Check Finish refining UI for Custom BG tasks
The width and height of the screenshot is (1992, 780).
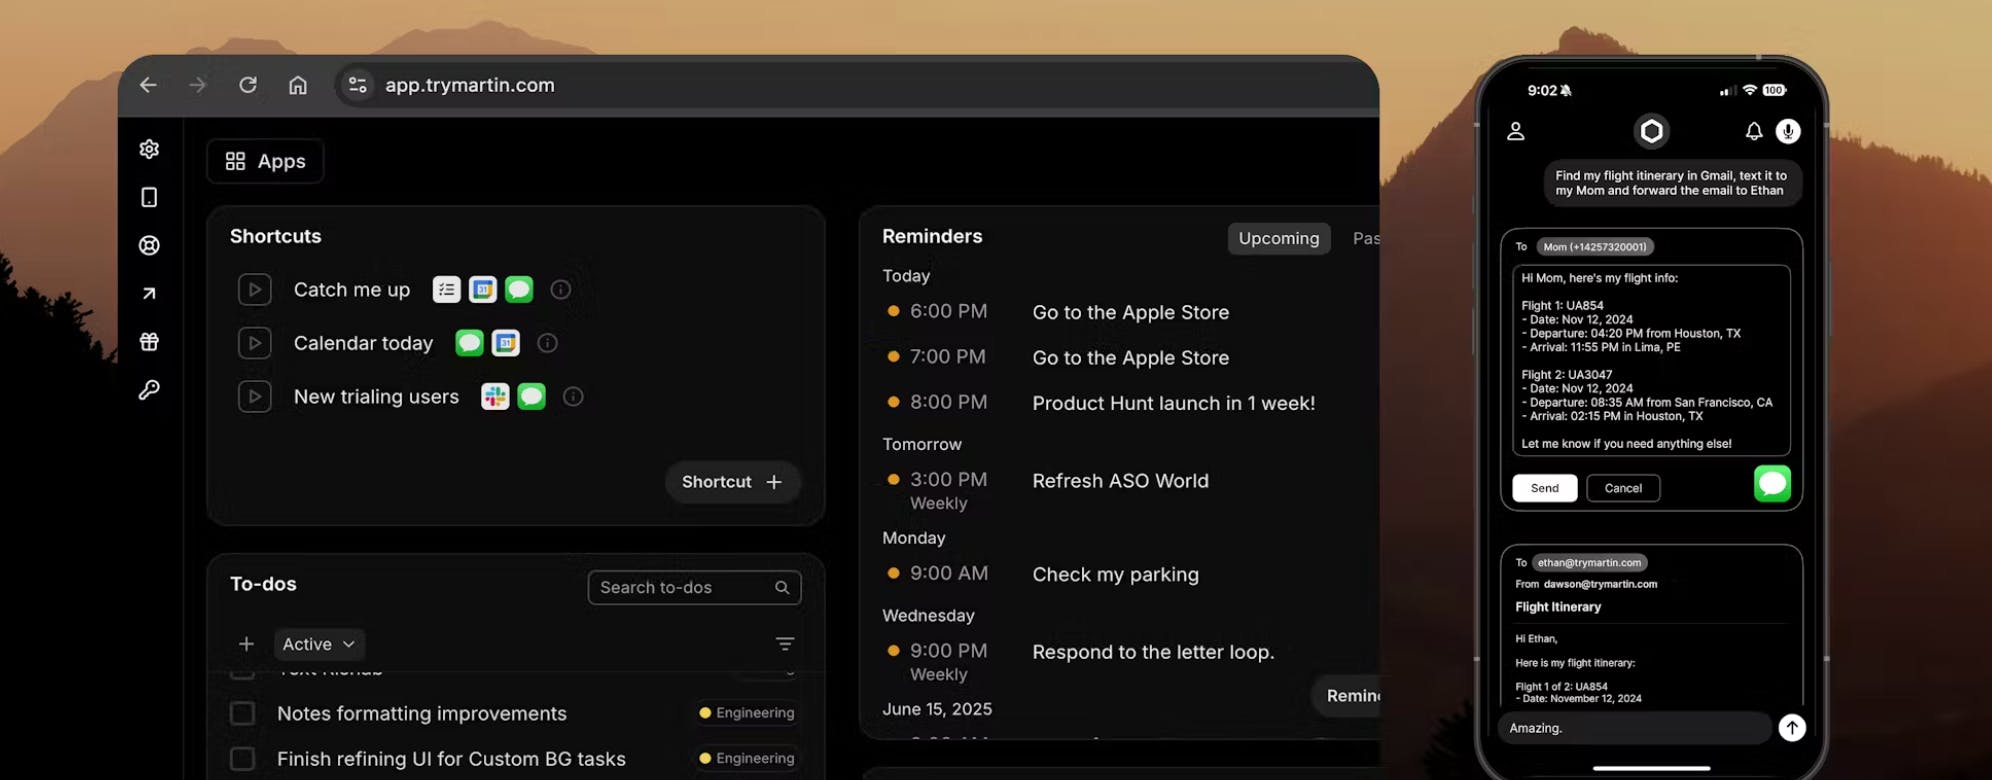point(242,758)
